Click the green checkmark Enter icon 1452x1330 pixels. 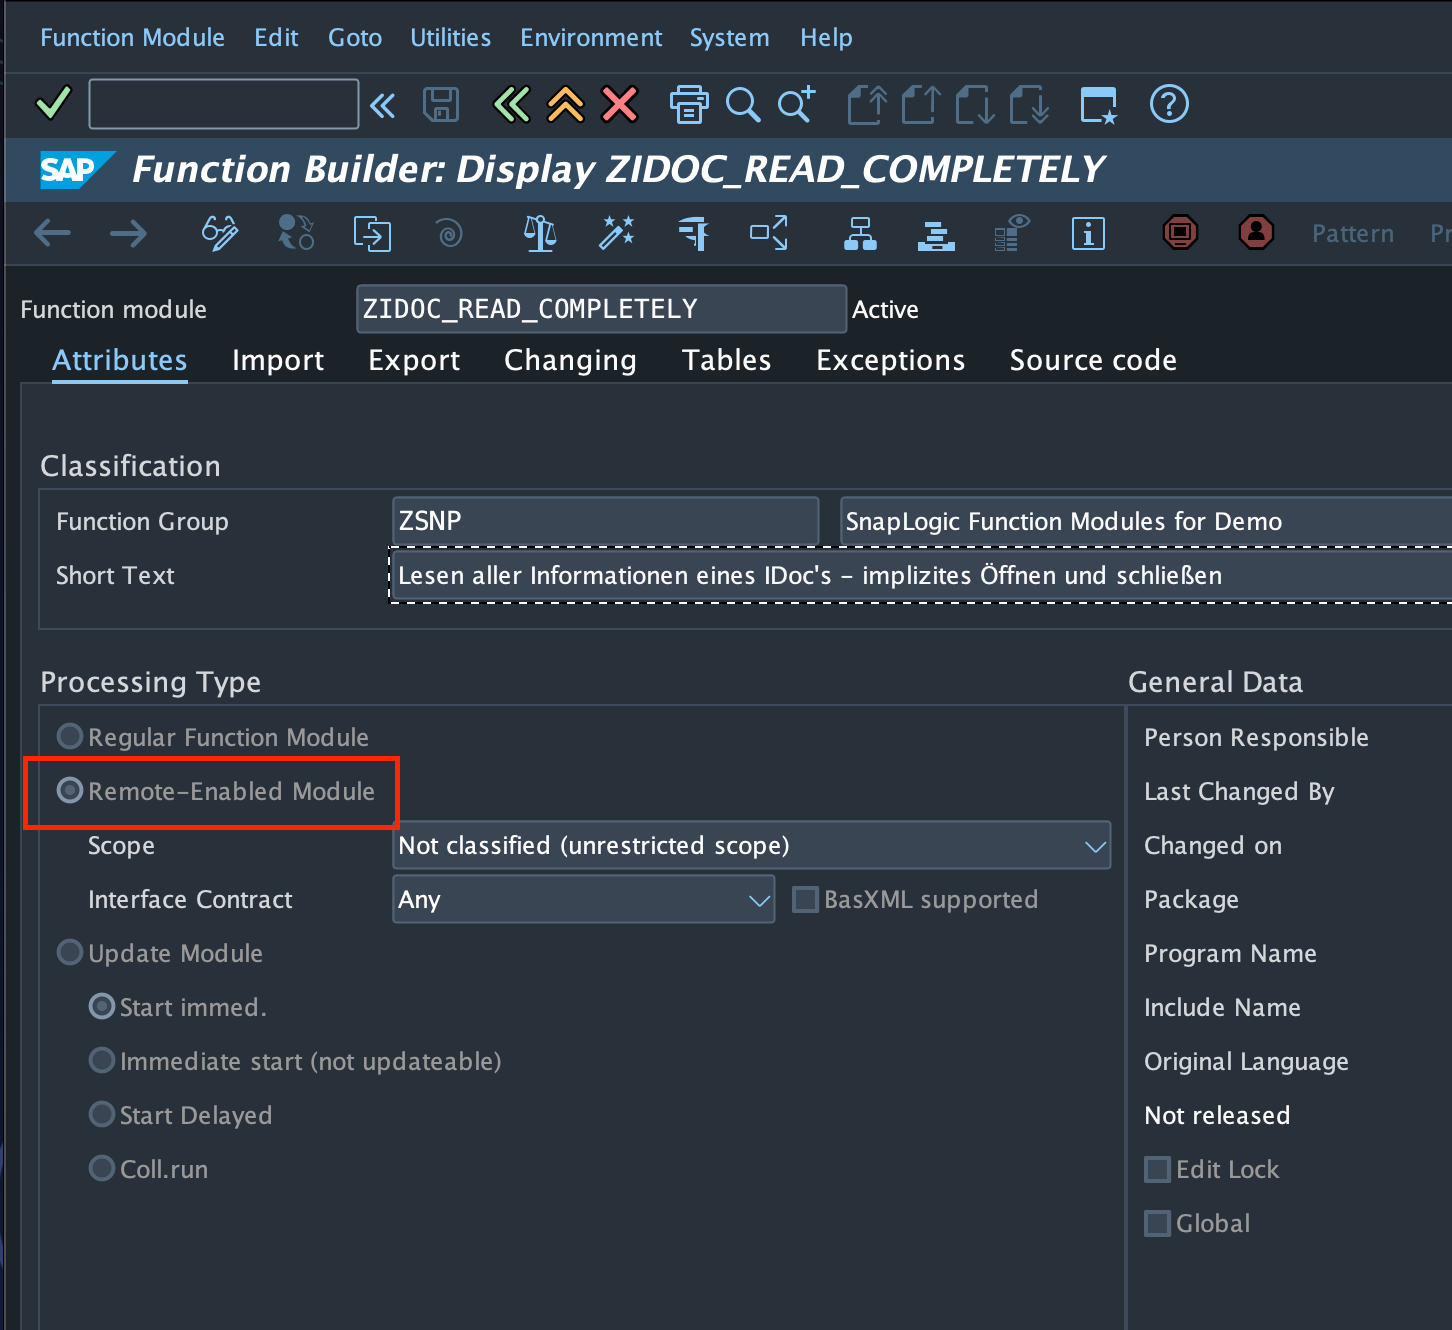point(53,104)
